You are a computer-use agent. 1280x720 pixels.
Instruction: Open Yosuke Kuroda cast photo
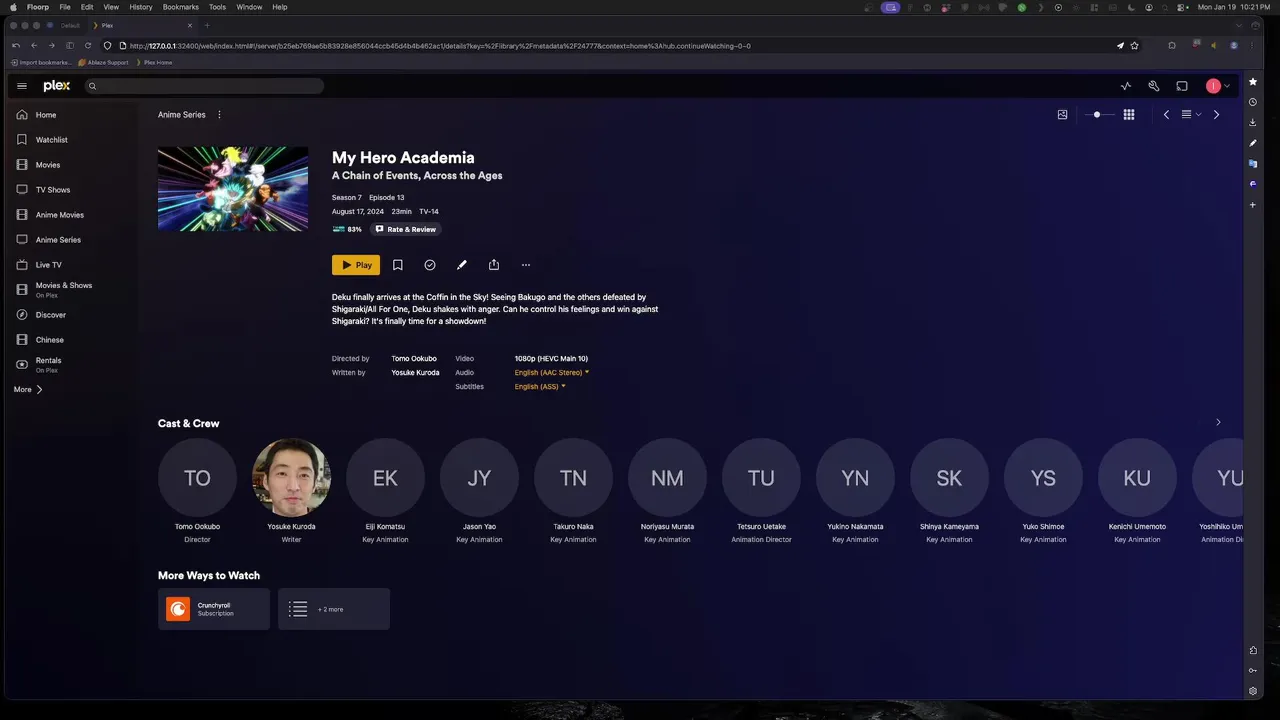(x=291, y=478)
